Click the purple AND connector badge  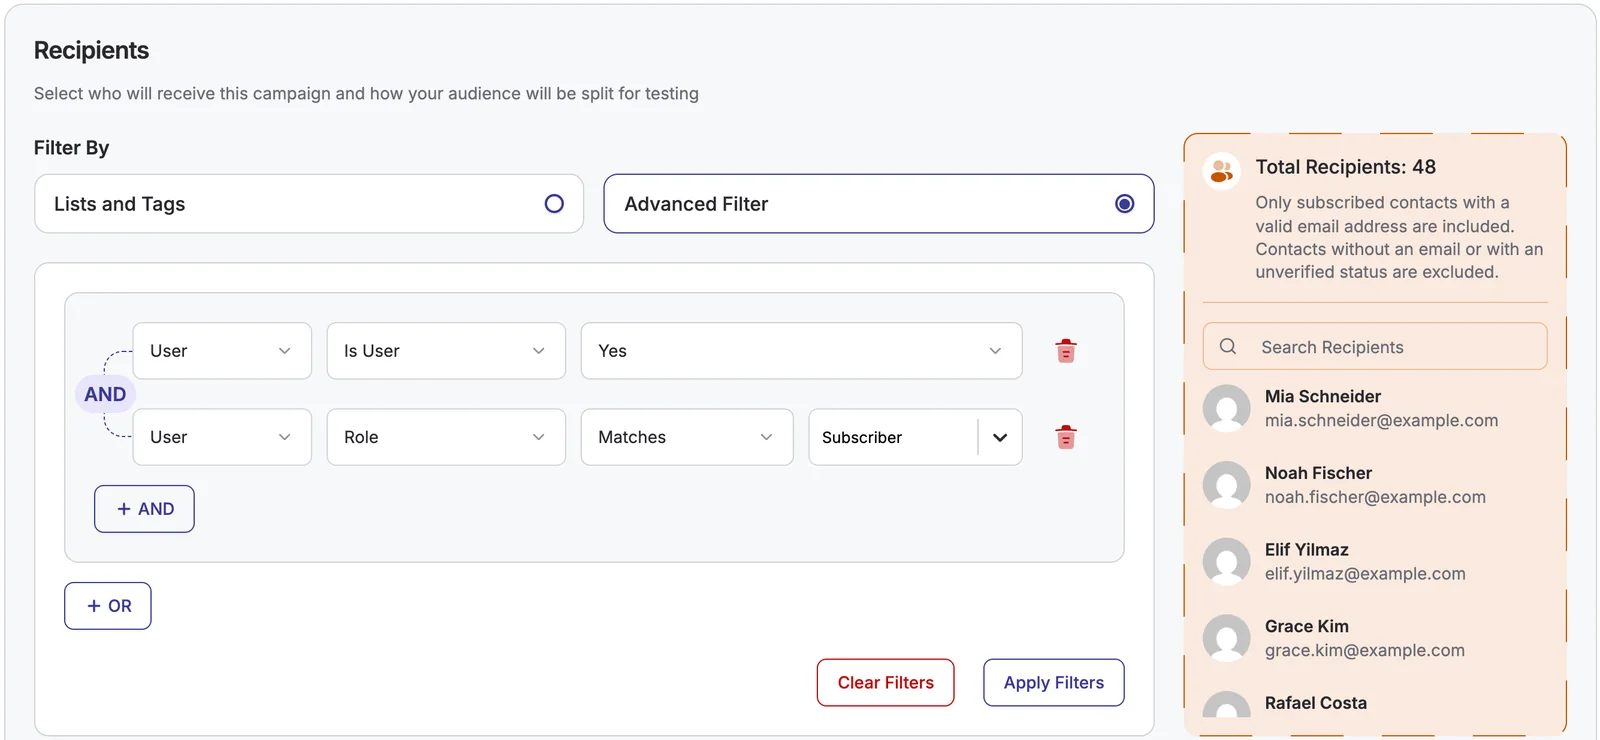coord(105,394)
